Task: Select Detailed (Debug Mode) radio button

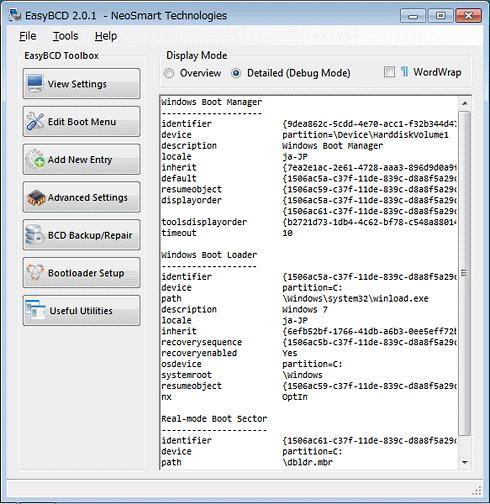Action: 236,73
